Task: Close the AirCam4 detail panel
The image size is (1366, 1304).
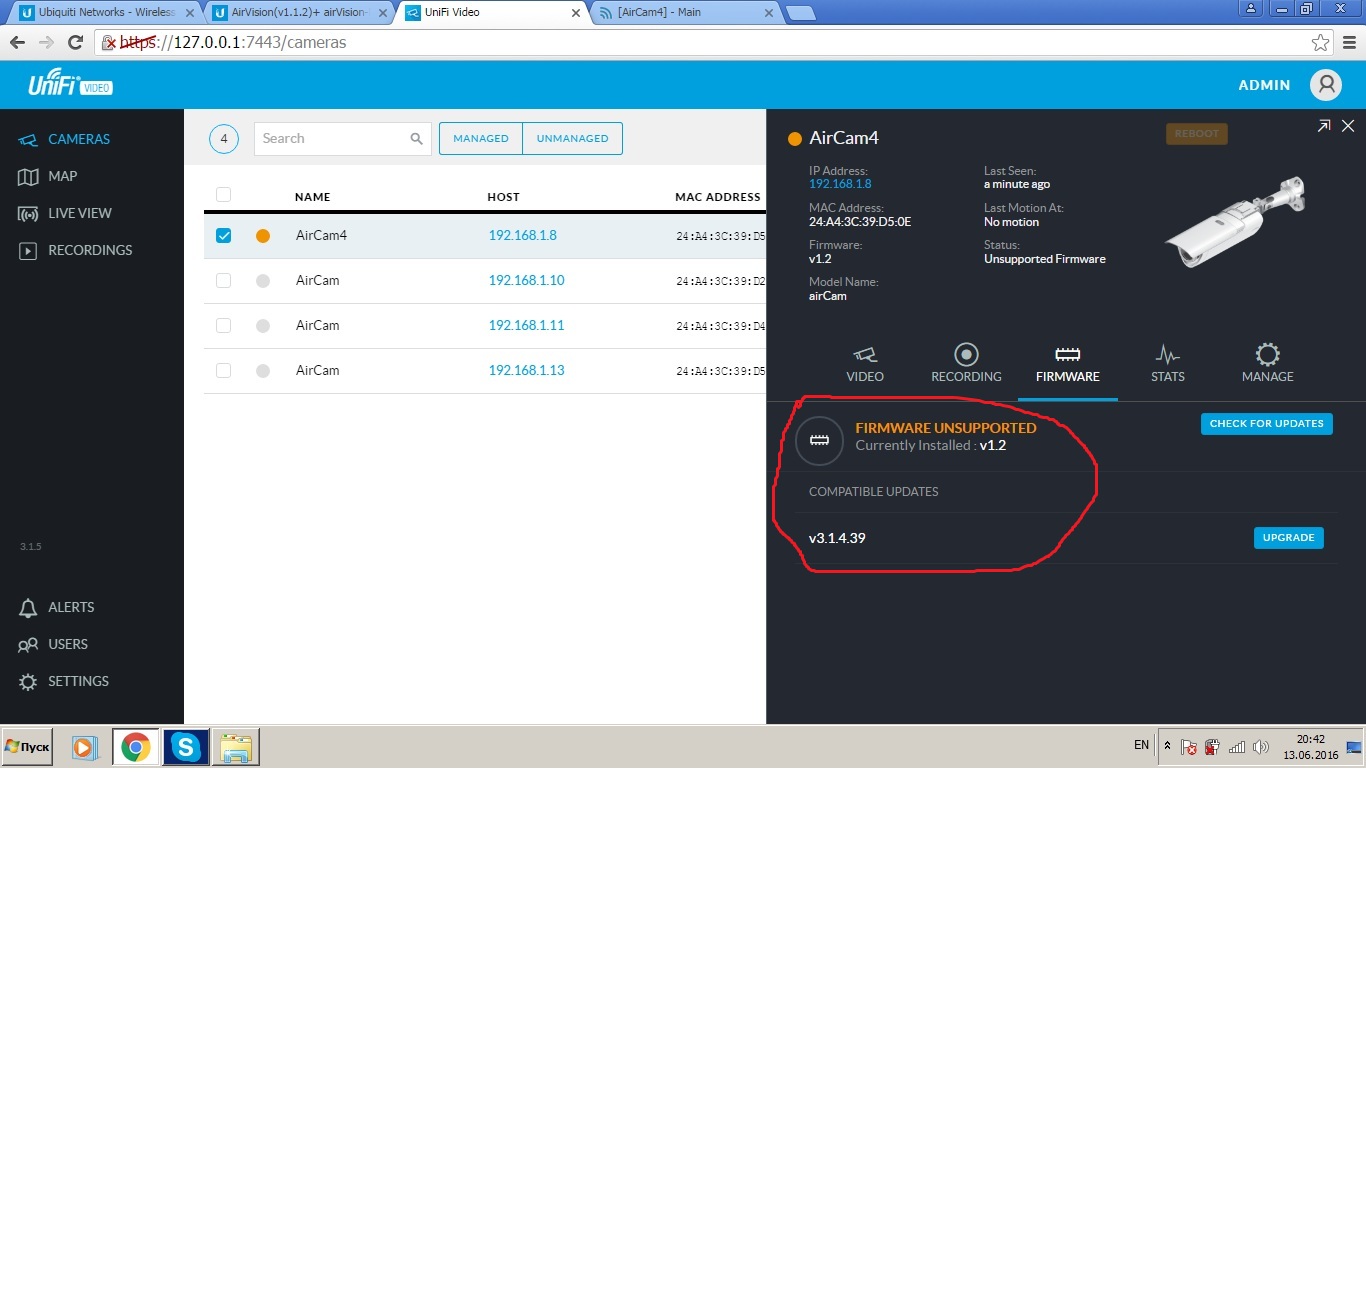Action: [x=1348, y=126]
